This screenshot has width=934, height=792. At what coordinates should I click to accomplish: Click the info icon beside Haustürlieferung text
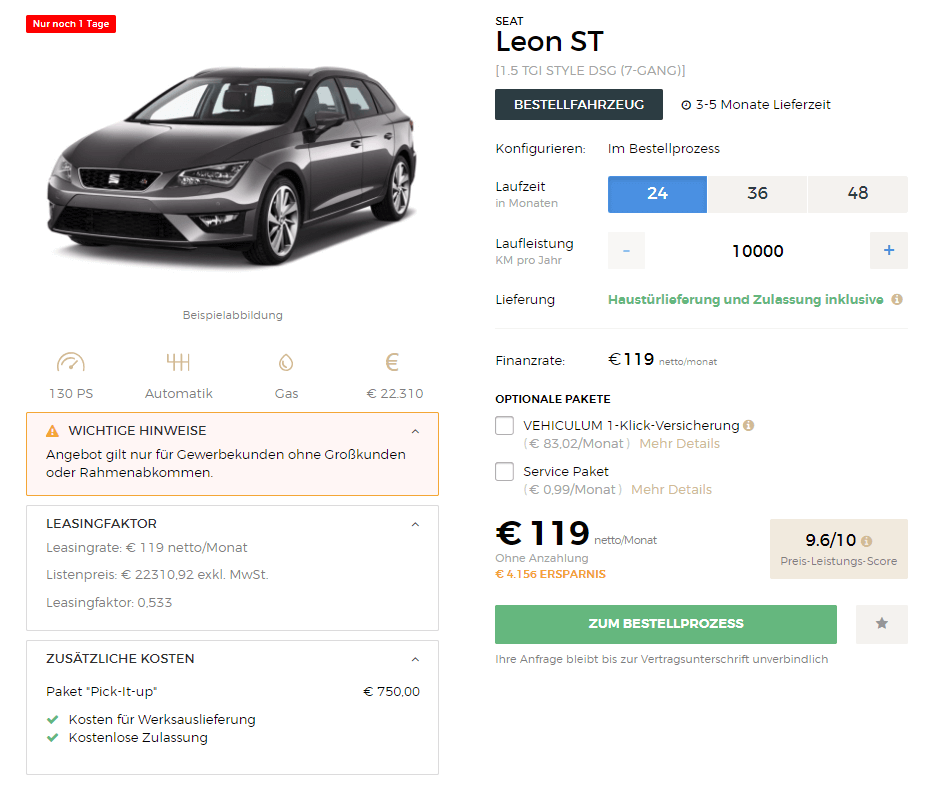pyautogui.click(x=896, y=300)
